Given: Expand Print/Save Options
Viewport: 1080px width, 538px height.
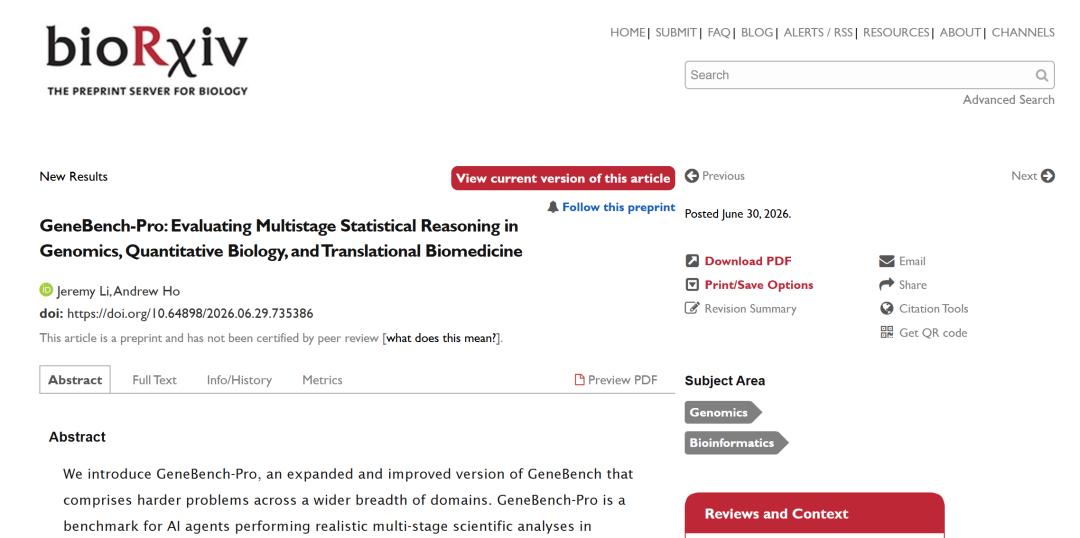Looking at the screenshot, I should (758, 284).
